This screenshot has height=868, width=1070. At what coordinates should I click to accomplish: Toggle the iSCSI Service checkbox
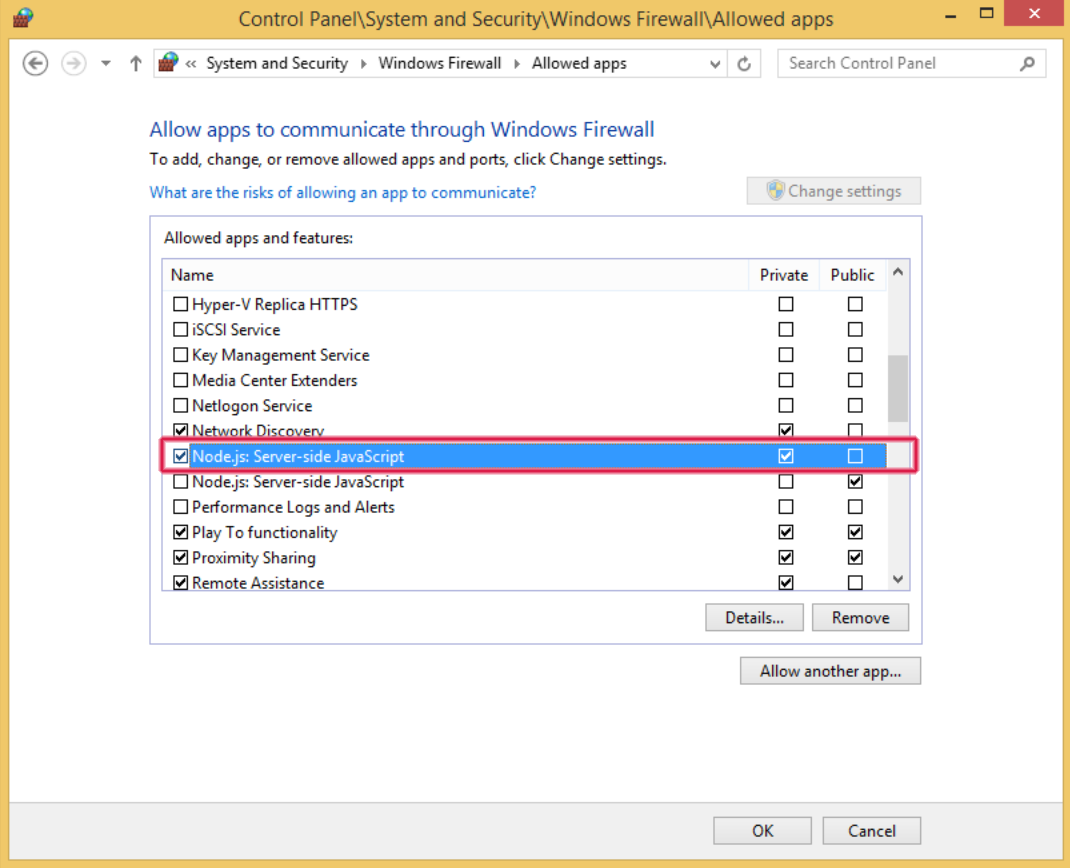[x=180, y=329]
